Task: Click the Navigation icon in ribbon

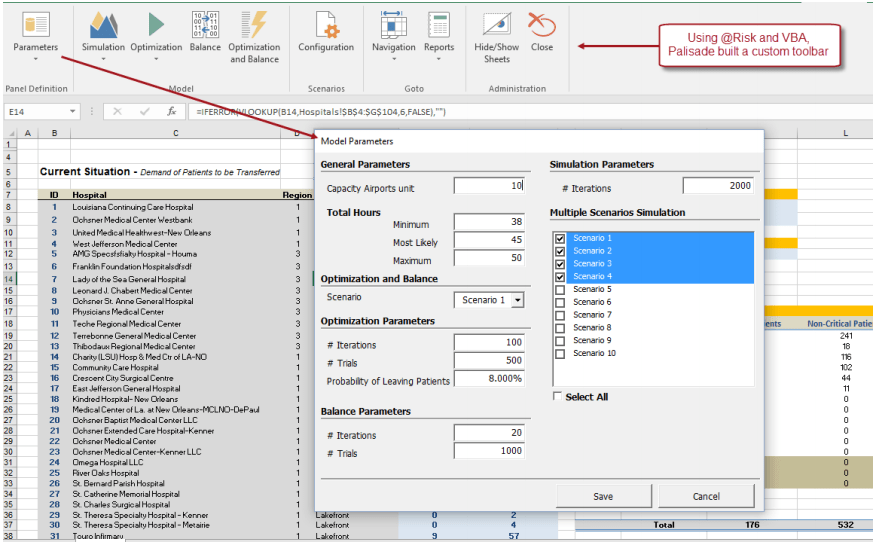Action: tap(393, 25)
